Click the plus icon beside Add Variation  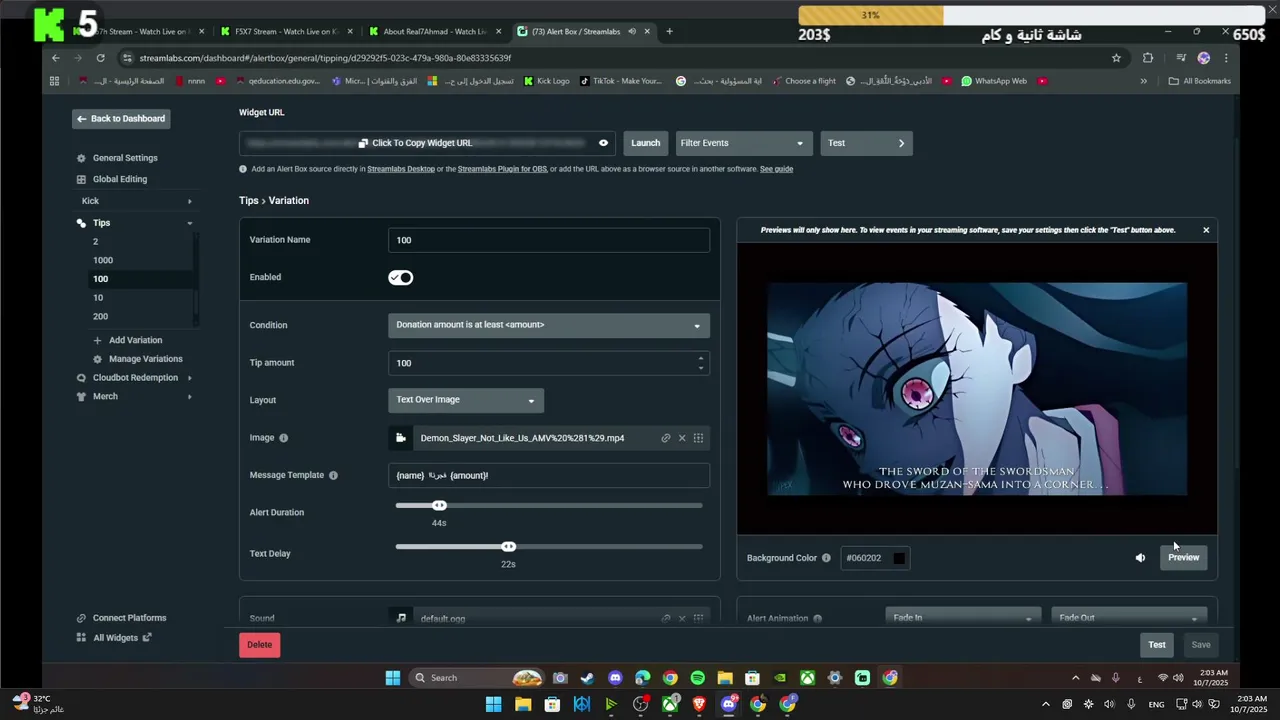click(97, 340)
